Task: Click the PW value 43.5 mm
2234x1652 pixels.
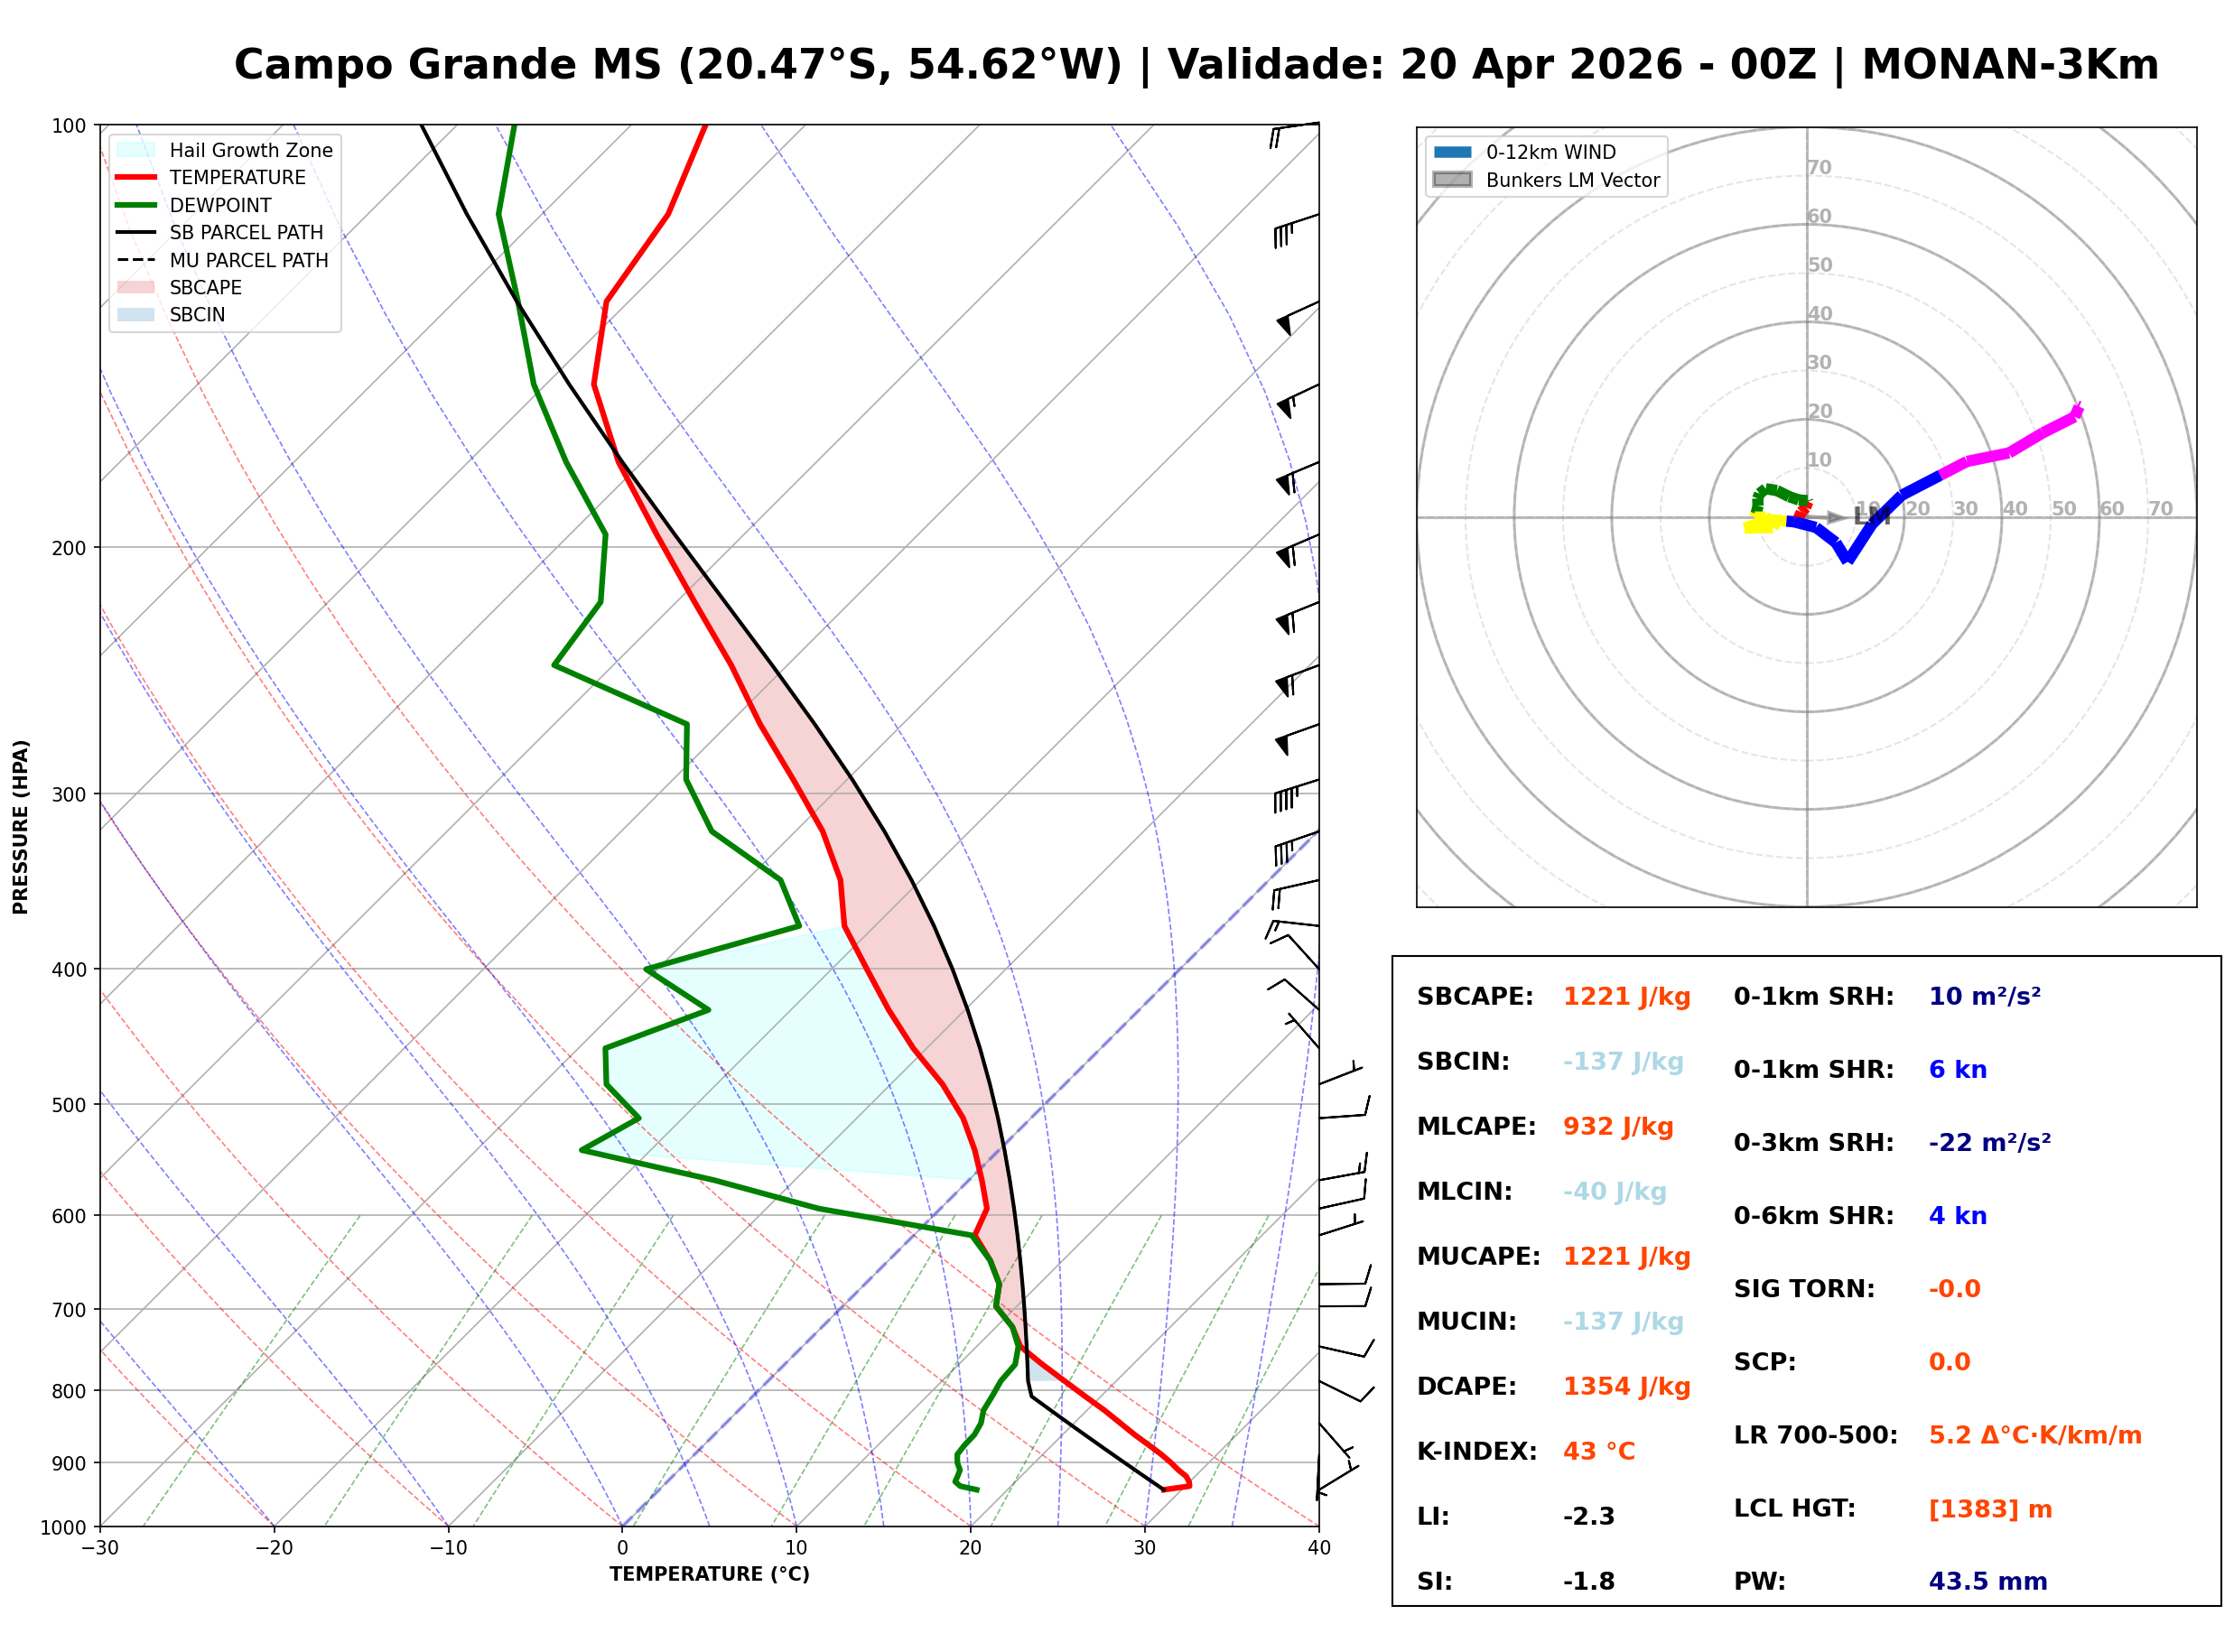Action: coord(1988,1582)
